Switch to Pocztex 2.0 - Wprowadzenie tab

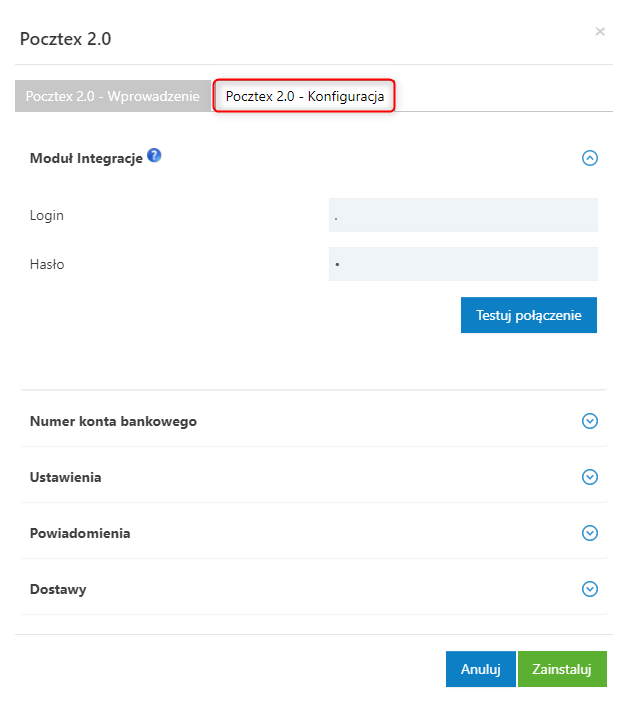112,96
